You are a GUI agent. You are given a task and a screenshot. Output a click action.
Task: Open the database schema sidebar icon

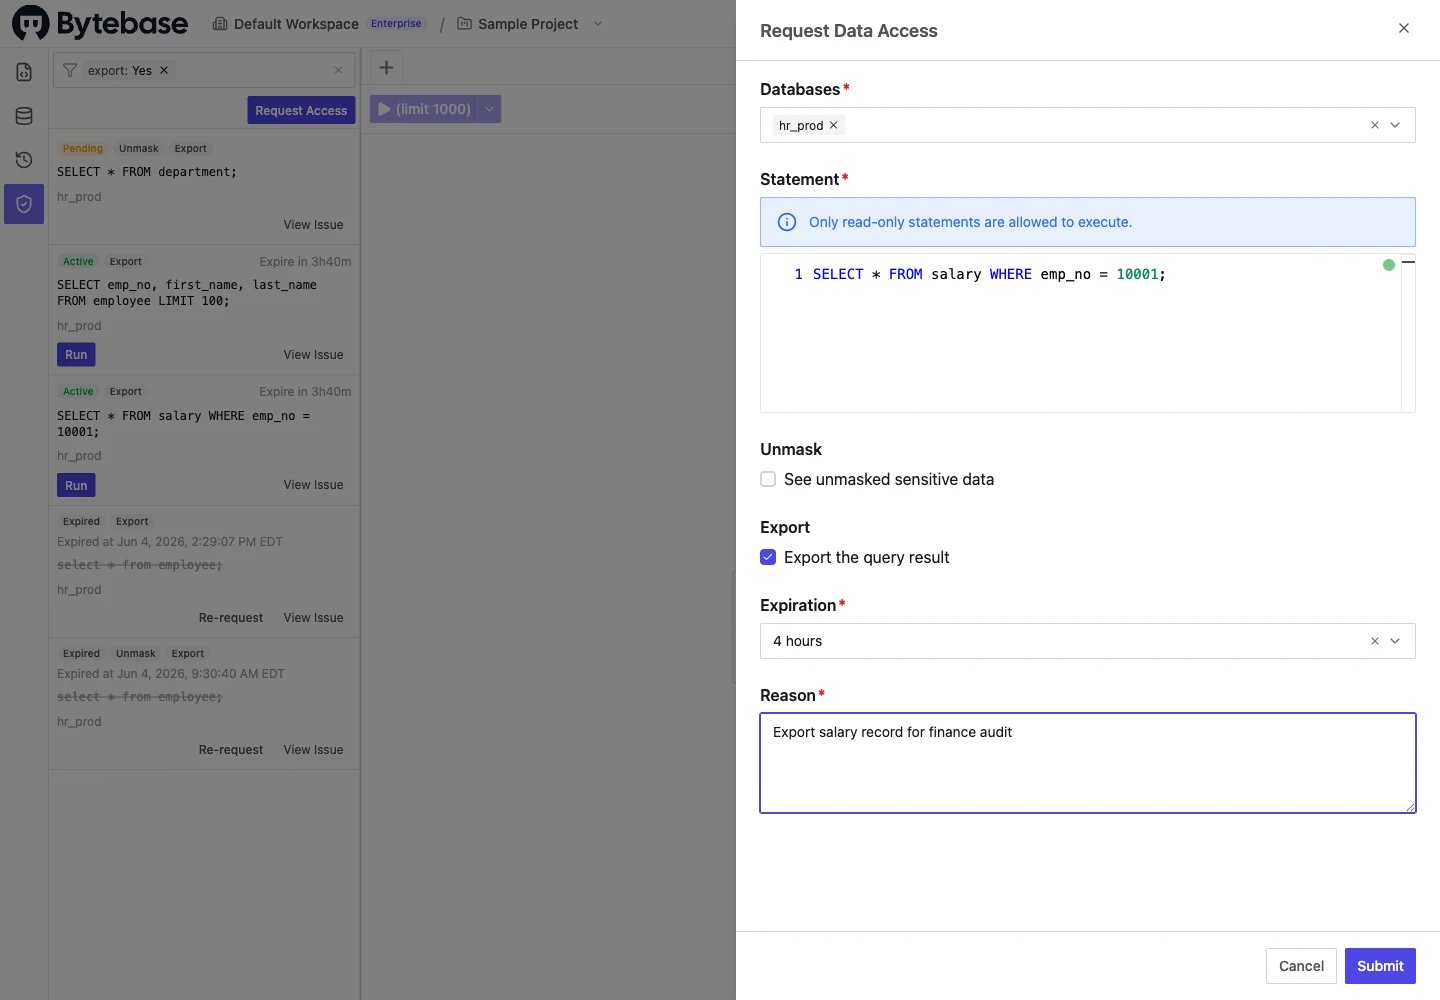(24, 116)
